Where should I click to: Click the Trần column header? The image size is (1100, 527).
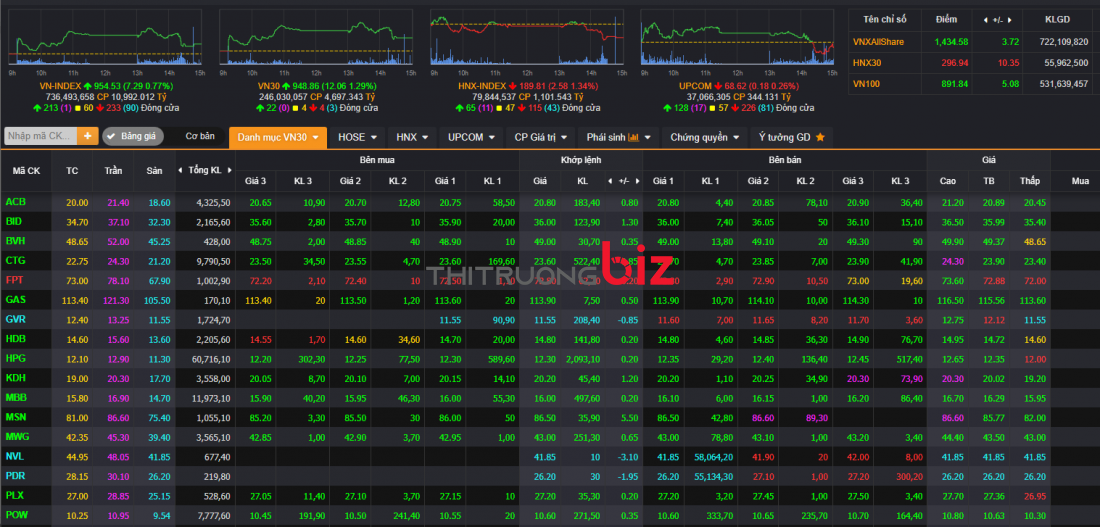click(113, 171)
